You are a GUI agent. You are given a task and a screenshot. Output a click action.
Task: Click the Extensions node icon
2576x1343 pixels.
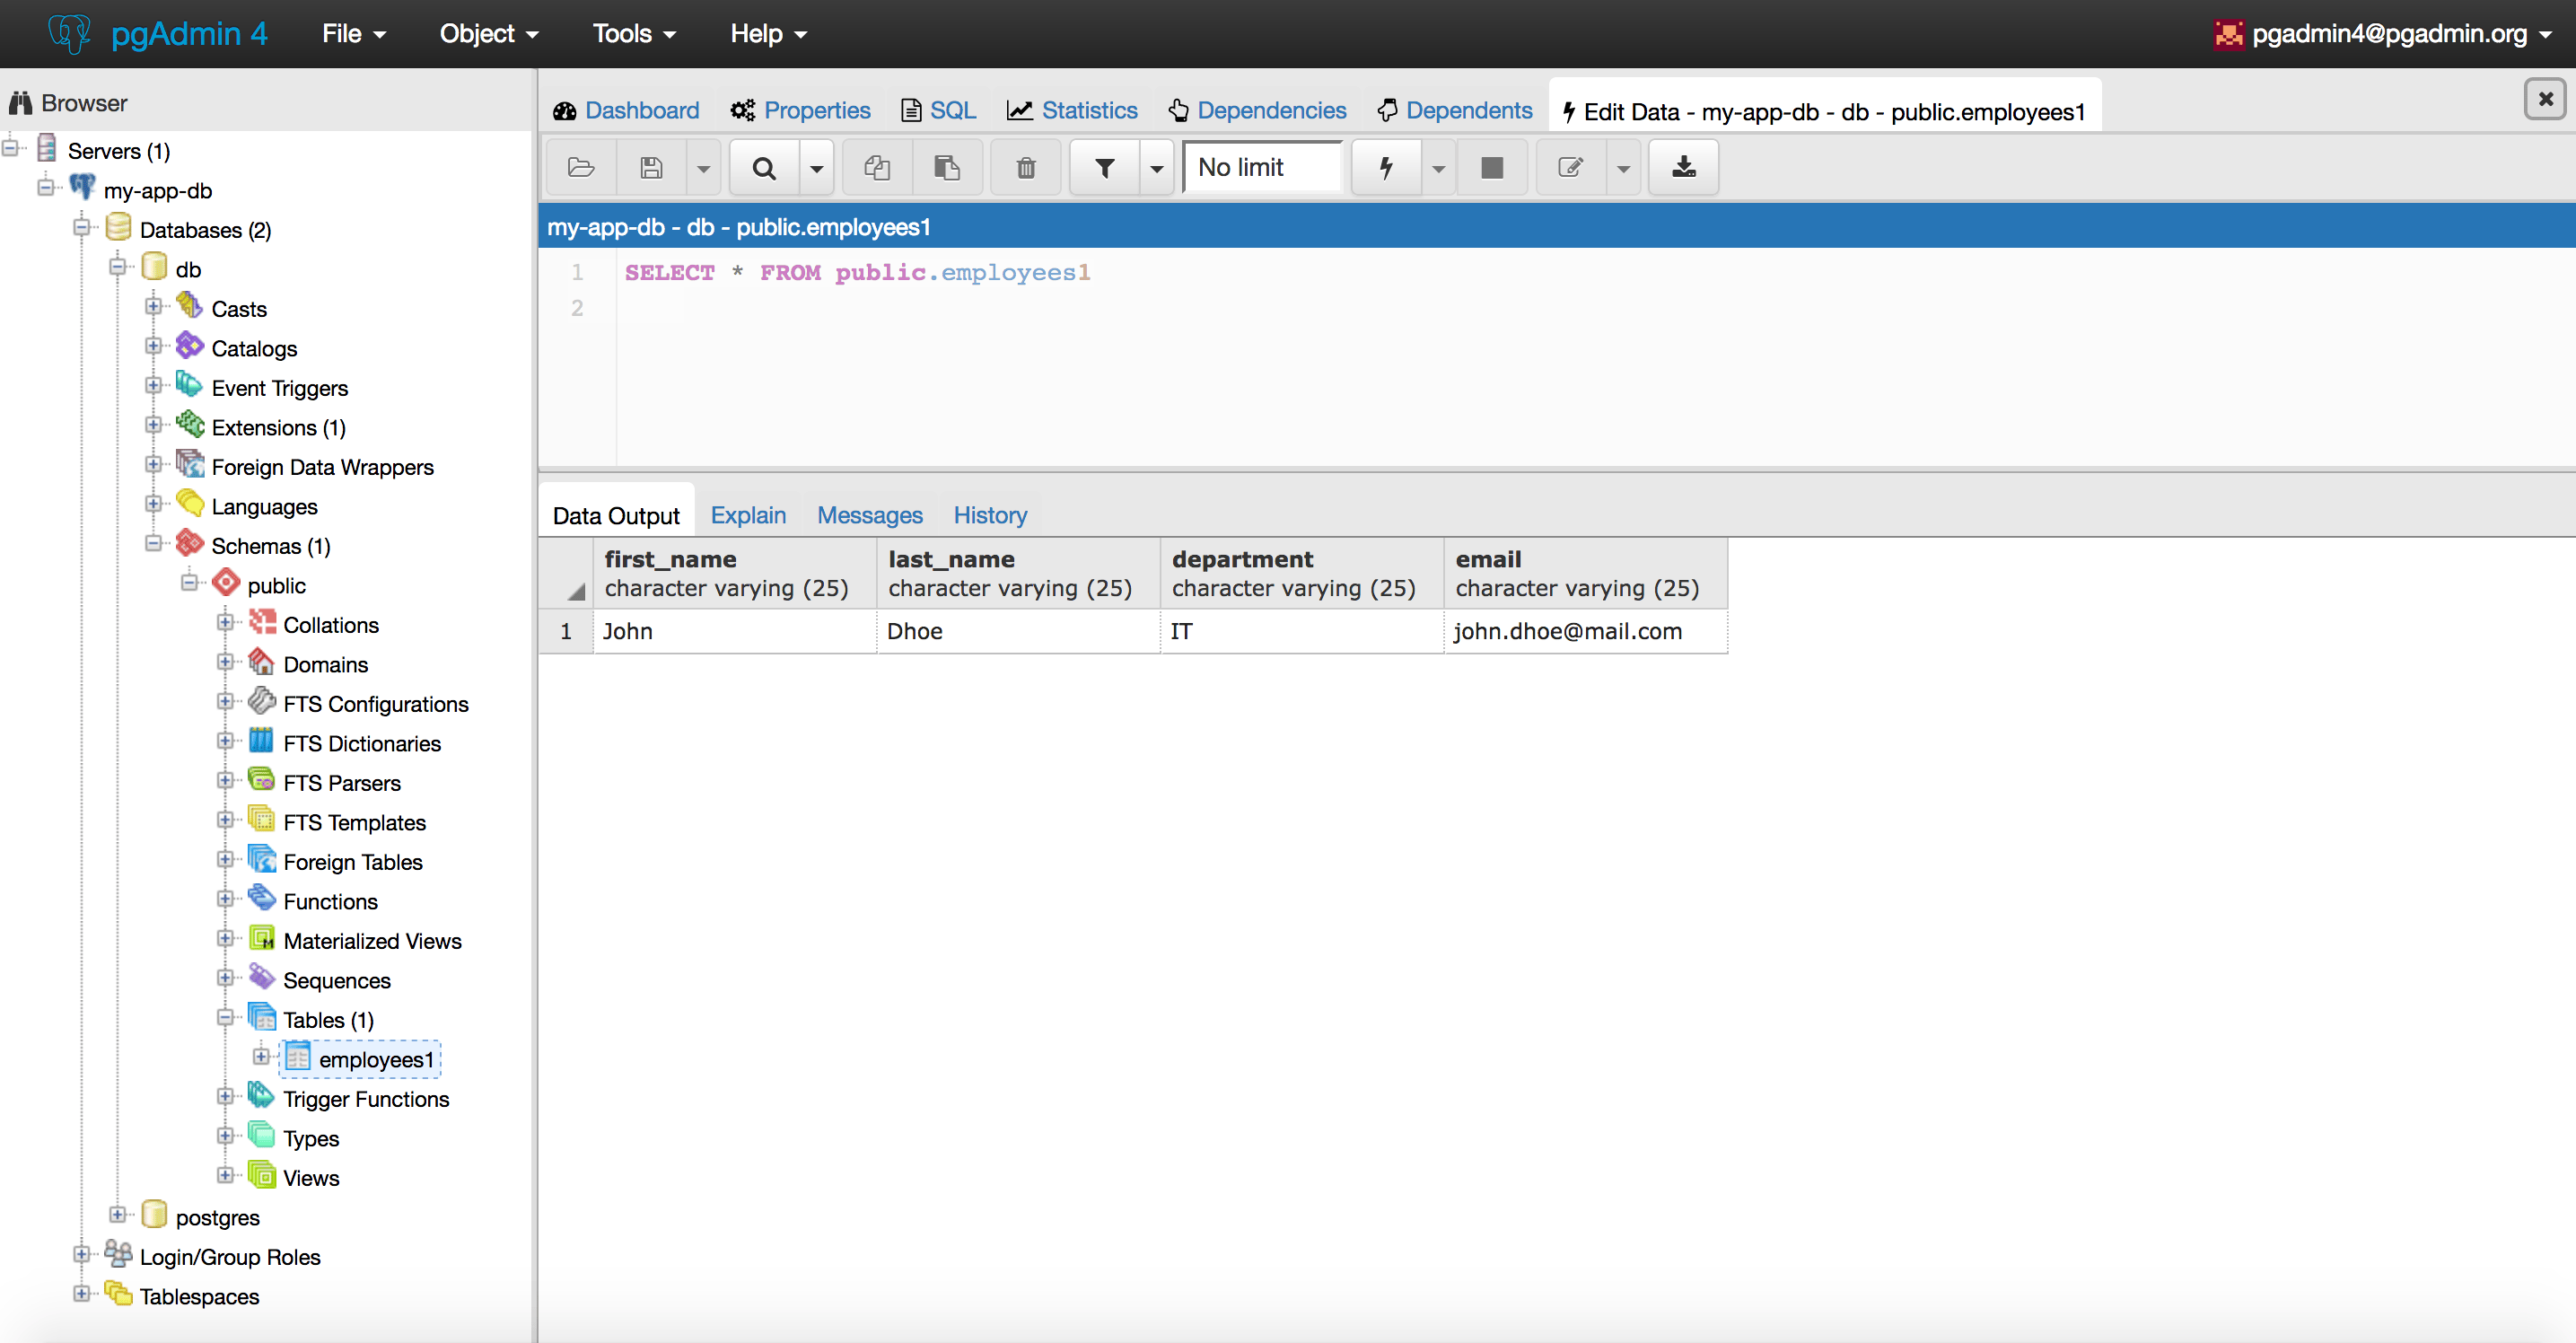tap(189, 424)
